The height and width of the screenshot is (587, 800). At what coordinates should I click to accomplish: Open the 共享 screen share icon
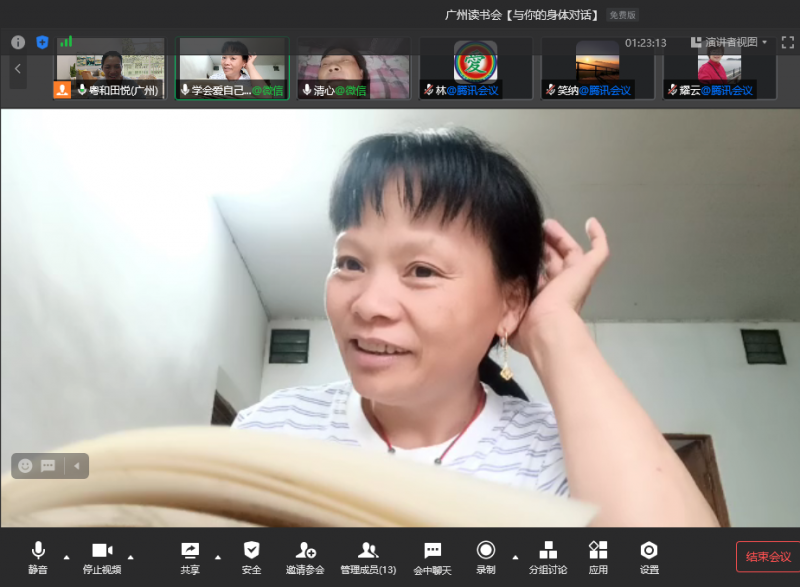click(x=190, y=557)
